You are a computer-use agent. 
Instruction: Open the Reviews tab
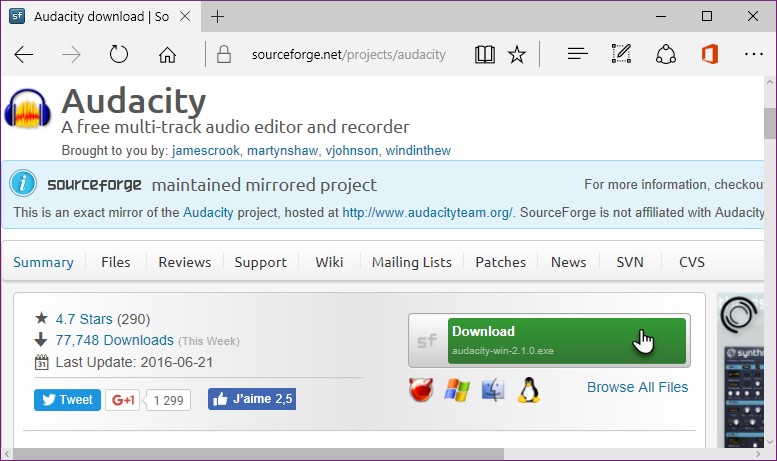[x=184, y=262]
